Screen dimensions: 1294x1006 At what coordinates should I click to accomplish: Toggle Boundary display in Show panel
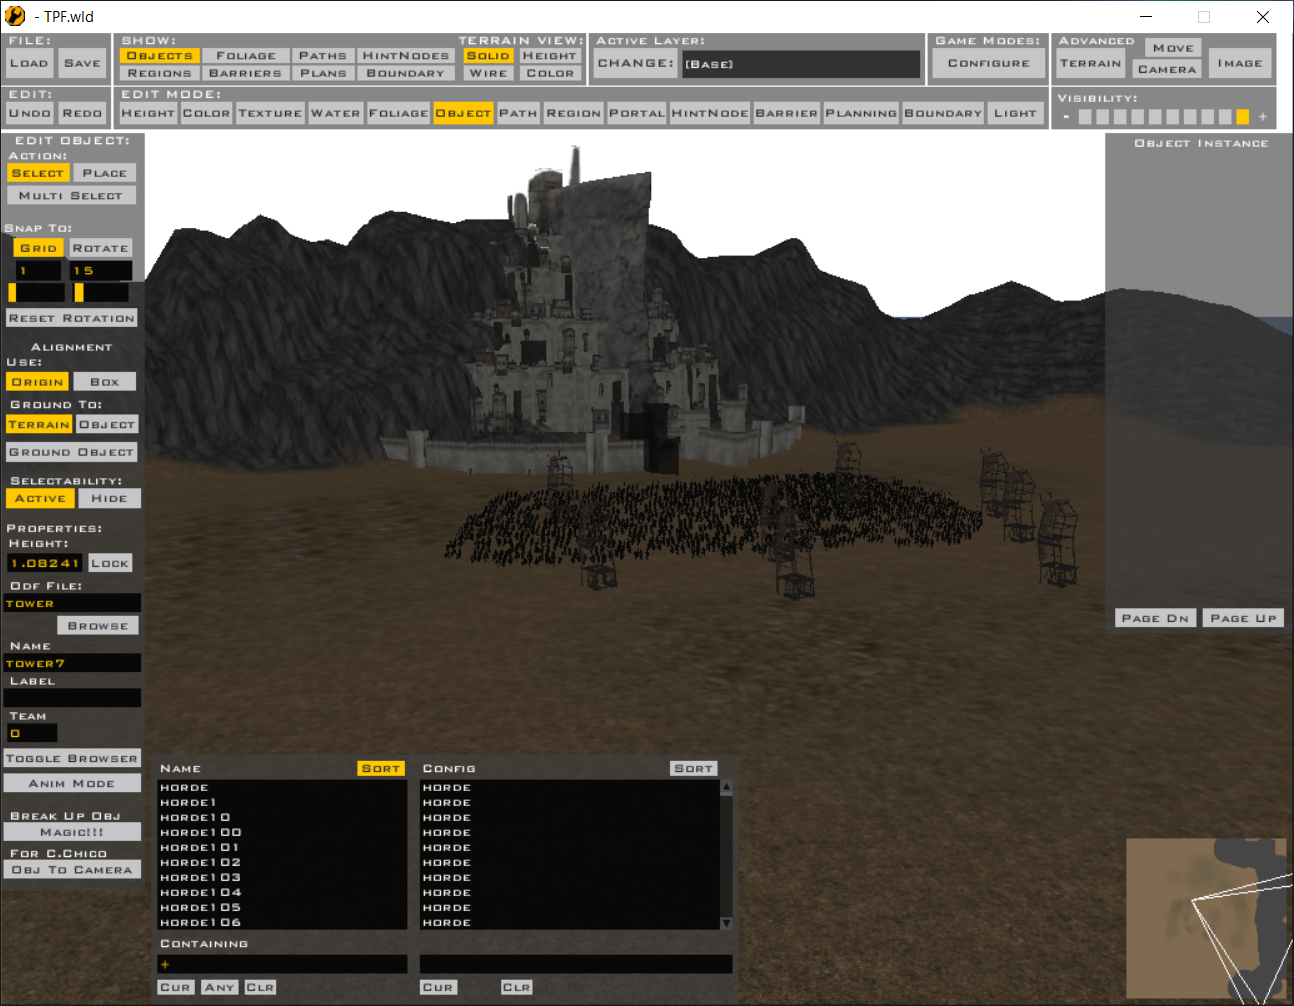click(406, 73)
